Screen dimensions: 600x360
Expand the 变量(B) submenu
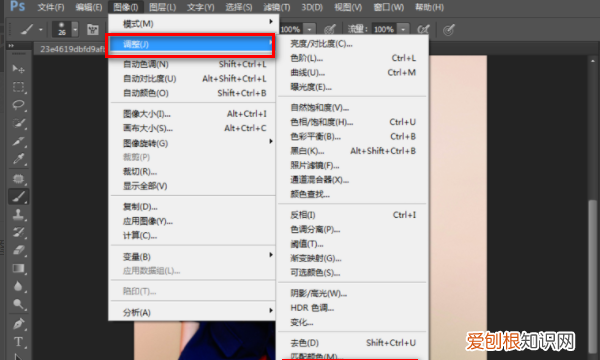click(x=194, y=257)
